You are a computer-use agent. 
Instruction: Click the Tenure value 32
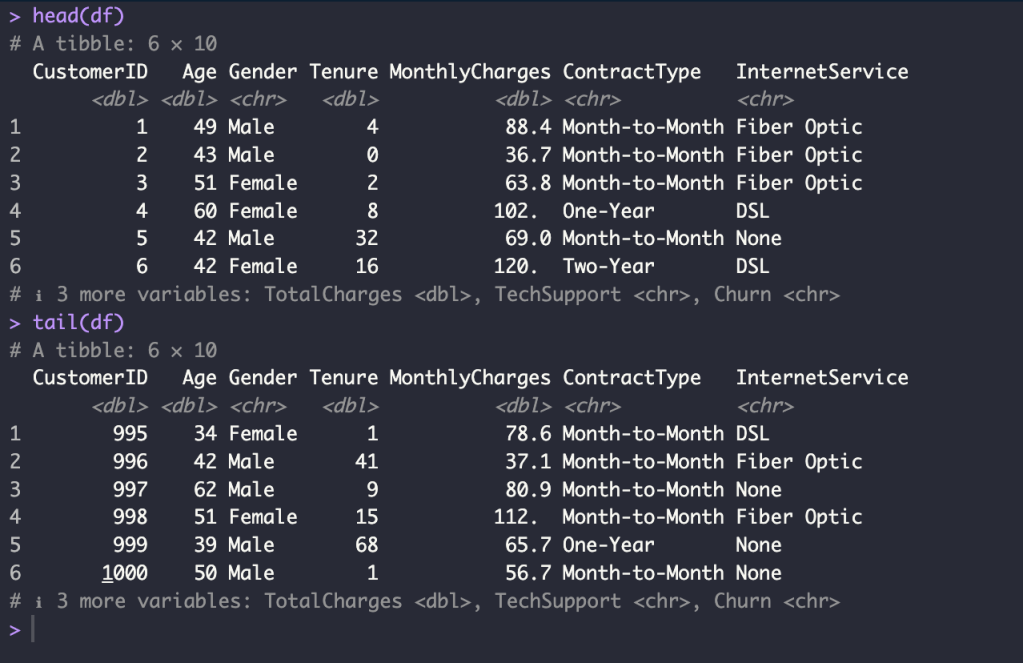(366, 238)
